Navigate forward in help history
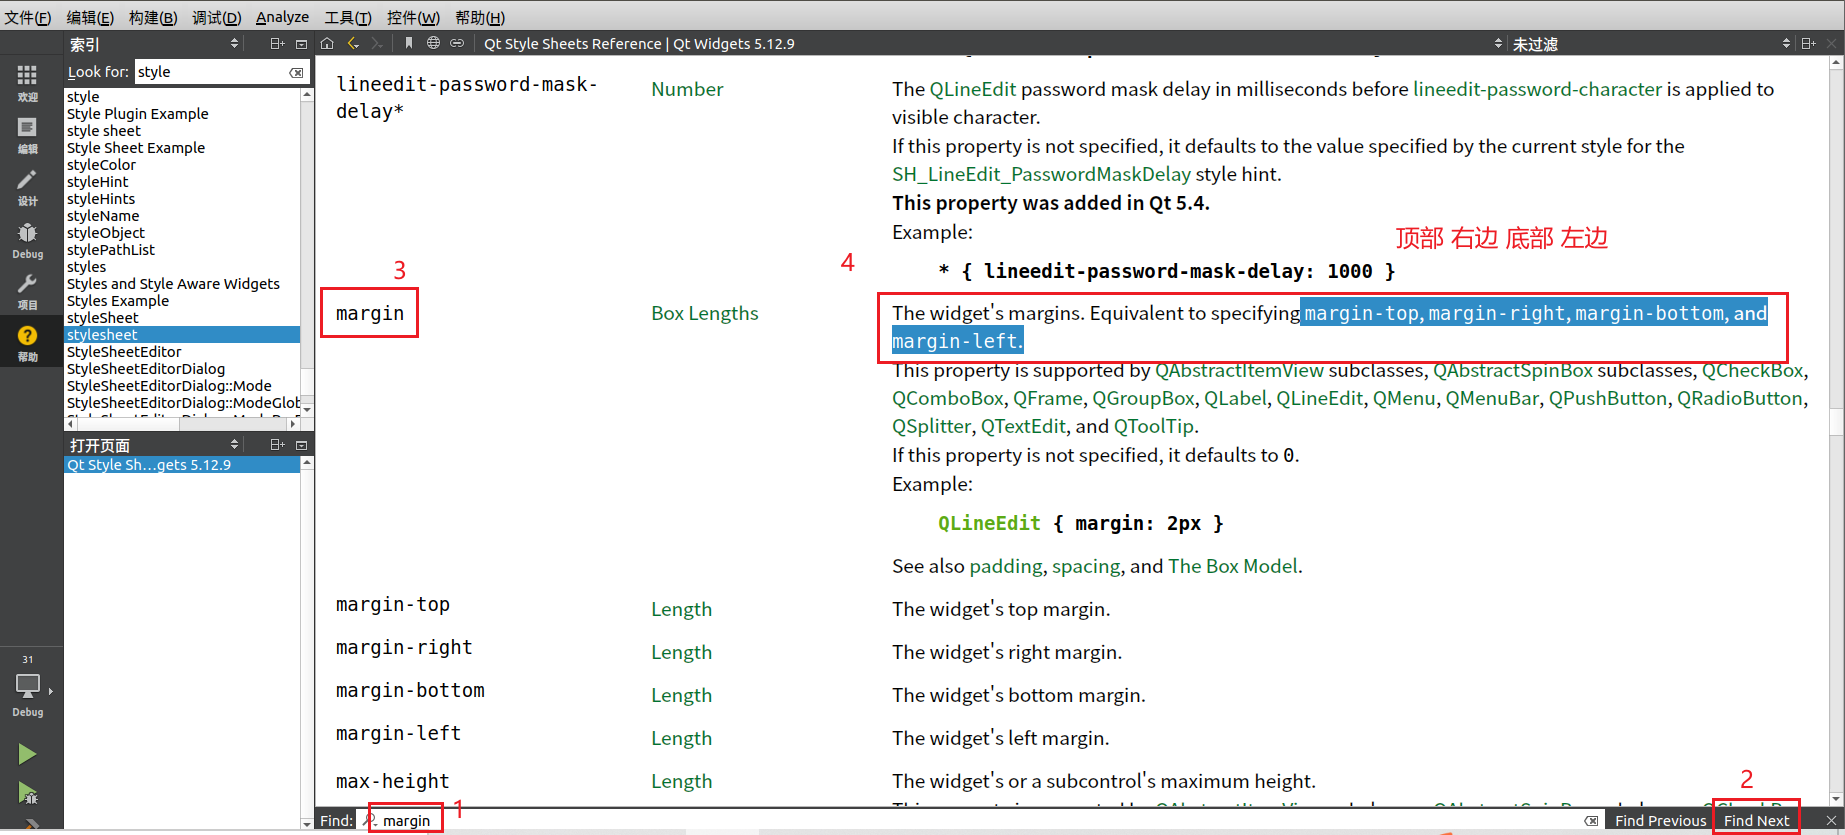Viewport: 1845px width, 835px height. point(377,43)
